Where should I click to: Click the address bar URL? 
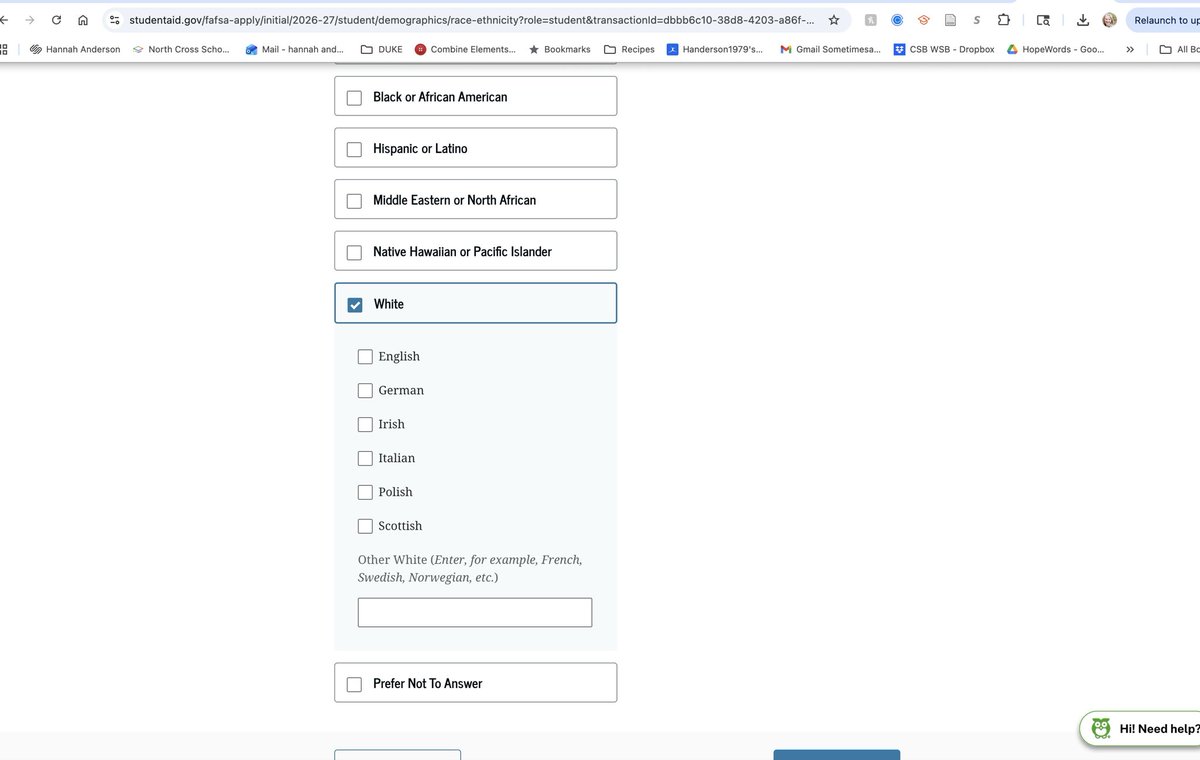point(471,20)
